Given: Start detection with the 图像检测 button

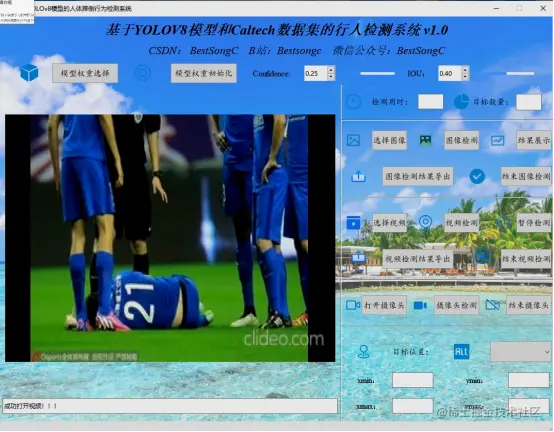Looking at the screenshot, I should (x=461, y=140).
